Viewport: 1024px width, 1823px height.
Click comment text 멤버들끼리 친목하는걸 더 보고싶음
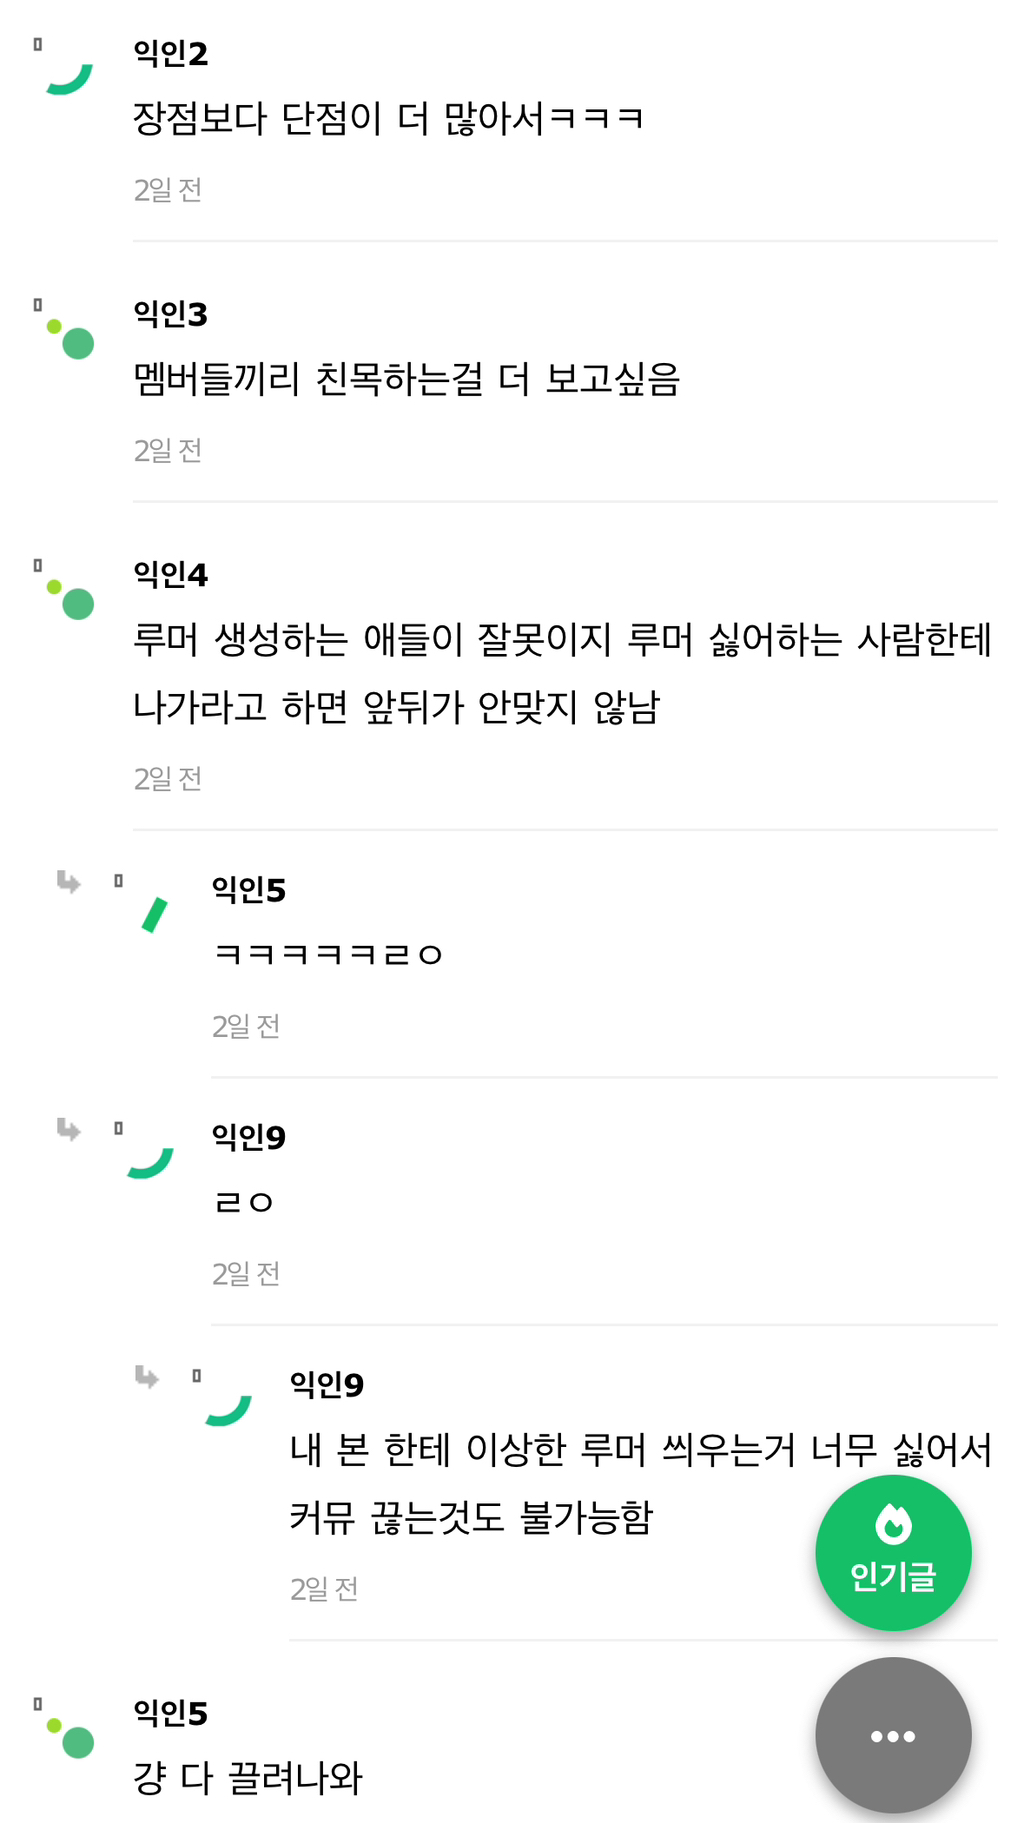click(406, 380)
